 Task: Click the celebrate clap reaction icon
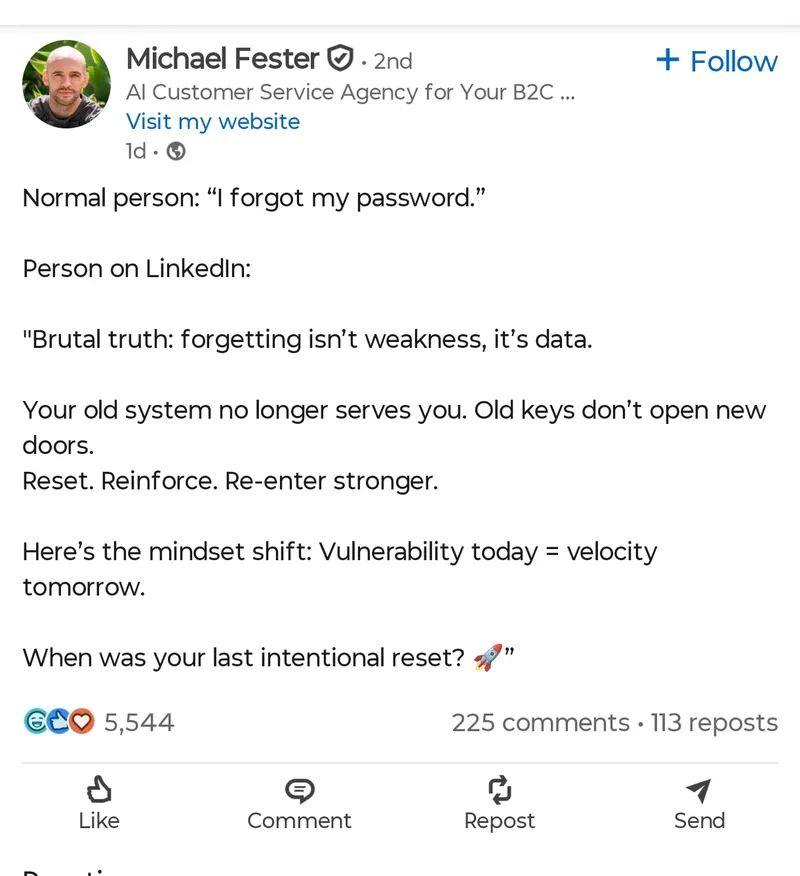tap(58, 721)
